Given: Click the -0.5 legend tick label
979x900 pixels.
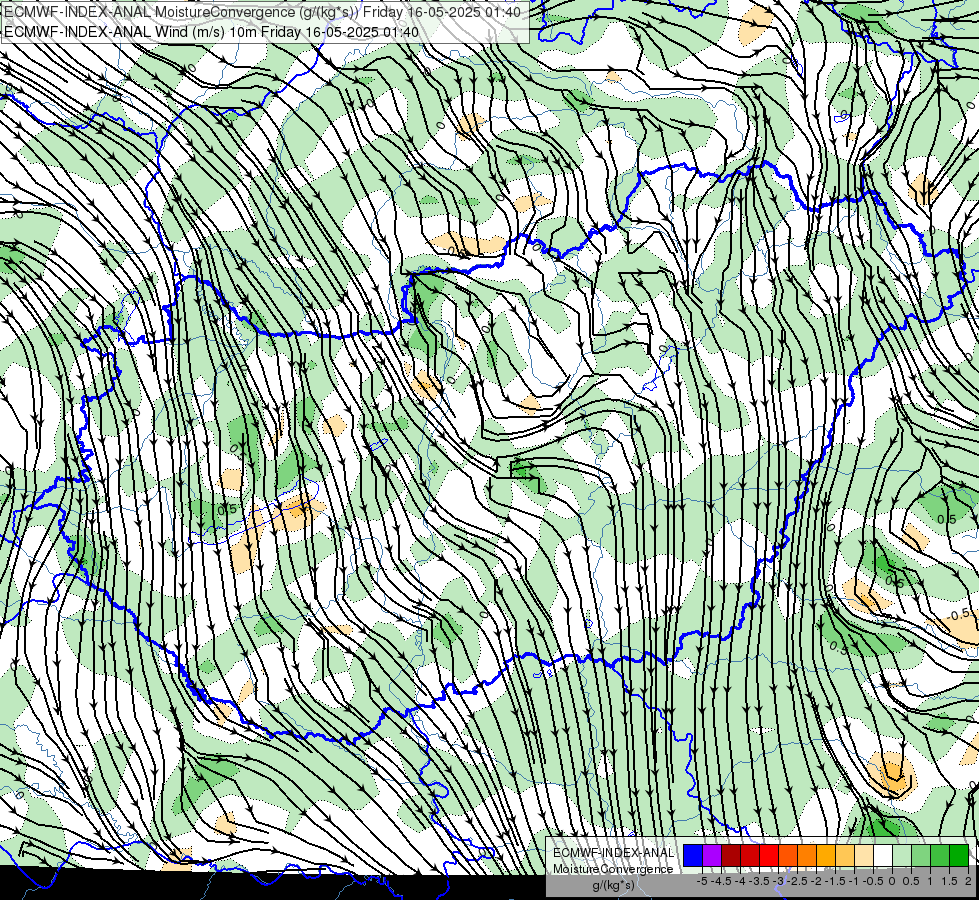Looking at the screenshot, I should point(873,881).
